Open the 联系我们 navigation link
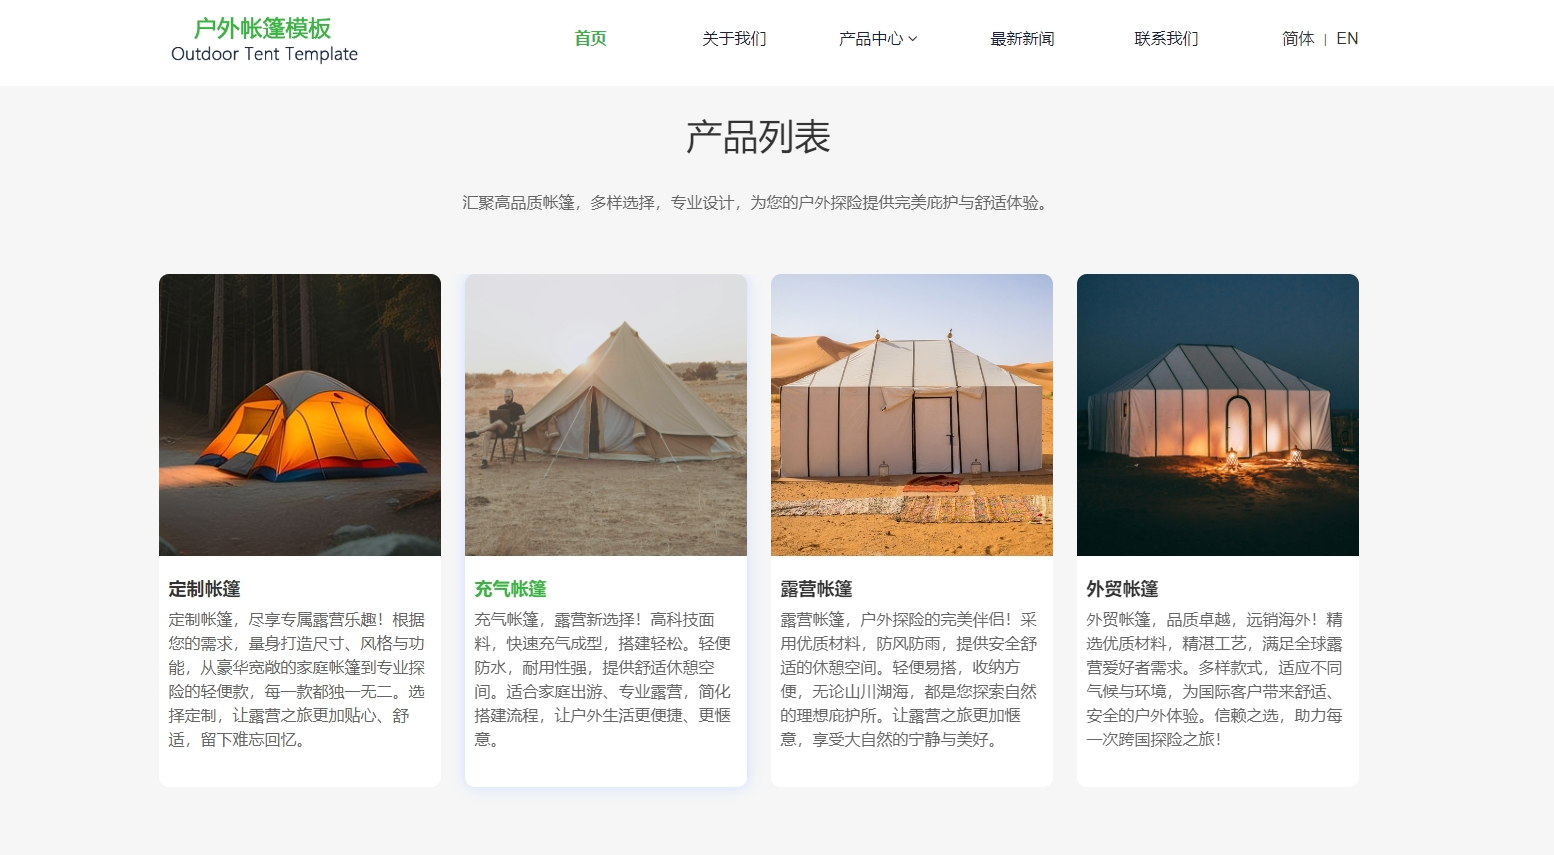 [x=1166, y=39]
